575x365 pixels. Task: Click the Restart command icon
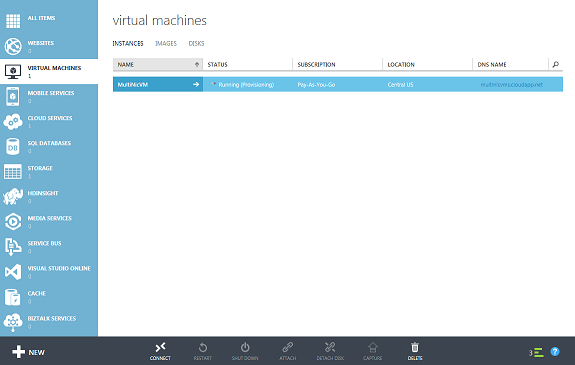pyautogui.click(x=203, y=347)
